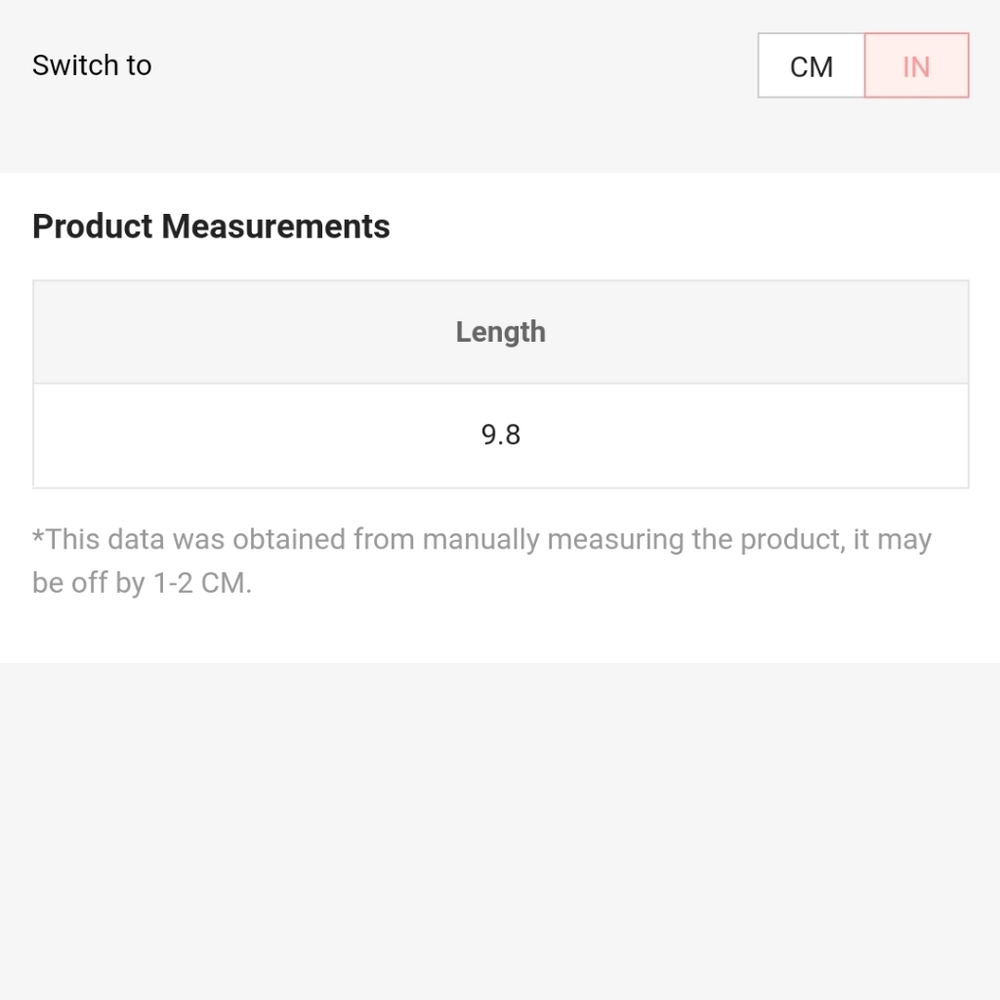The width and height of the screenshot is (1000, 1000).
Task: Click the gray band under Switch to
Action: point(500,137)
